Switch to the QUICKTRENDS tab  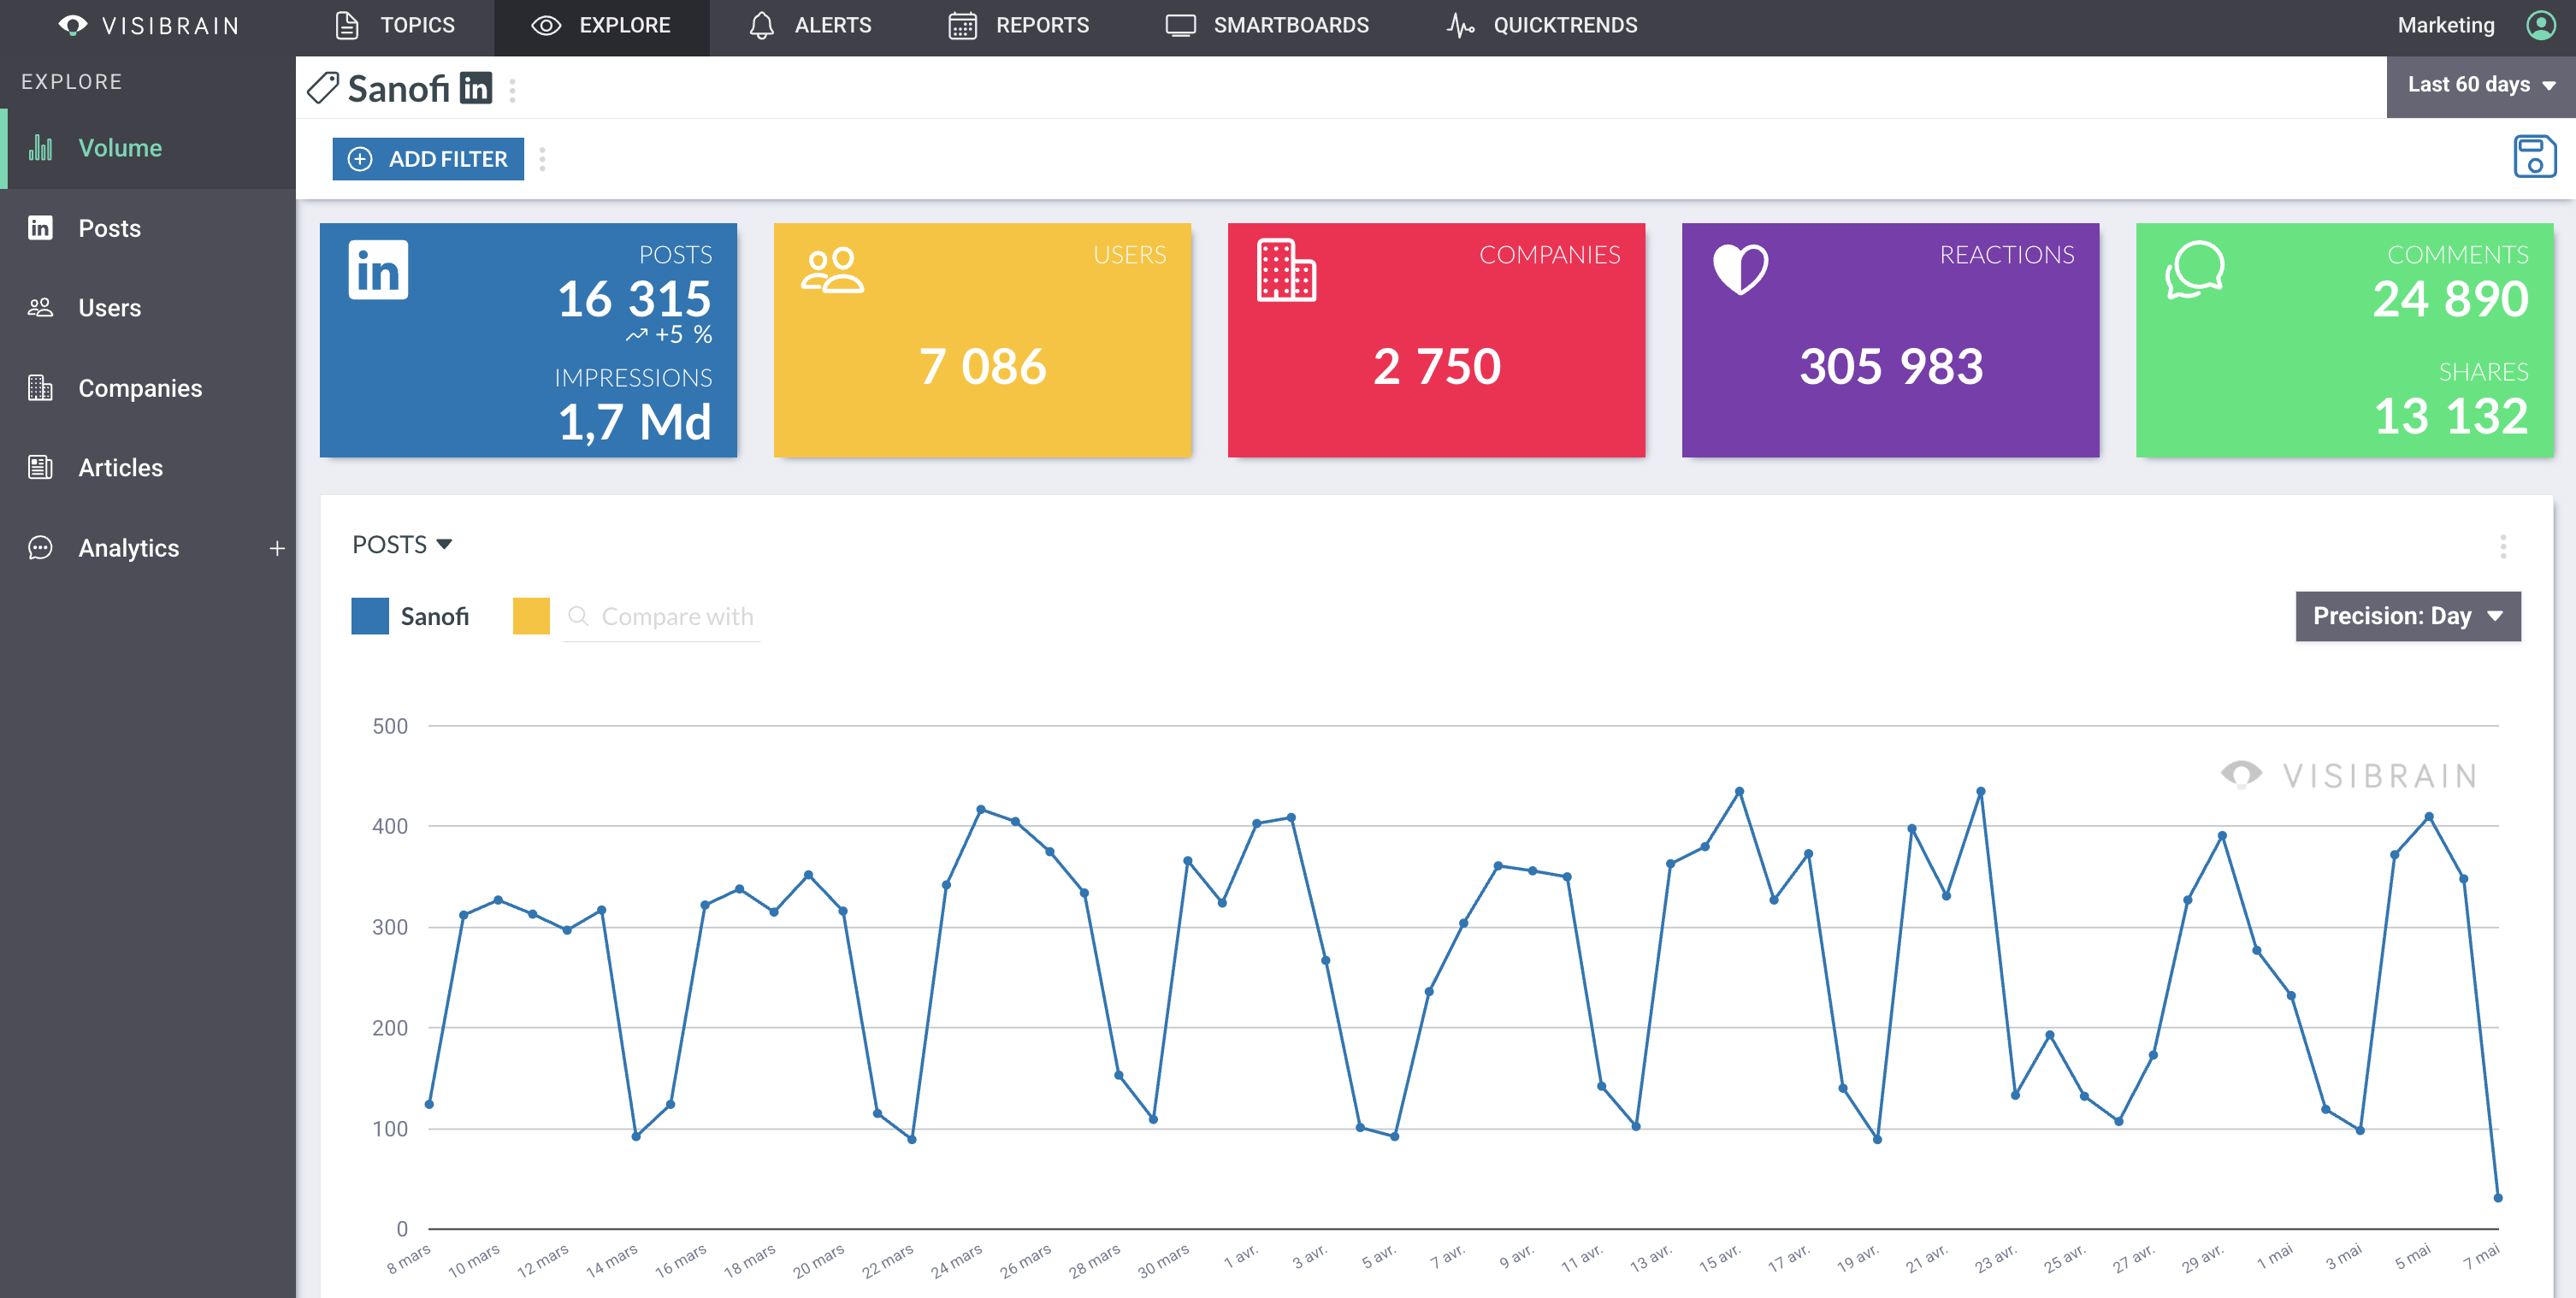1541,25
